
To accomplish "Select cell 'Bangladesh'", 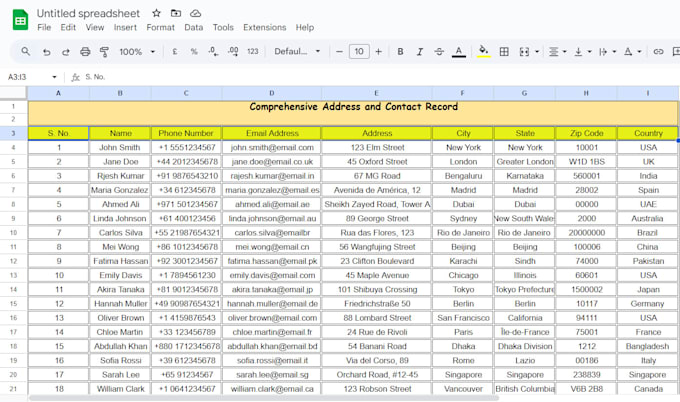I will pyautogui.click(x=647, y=346).
